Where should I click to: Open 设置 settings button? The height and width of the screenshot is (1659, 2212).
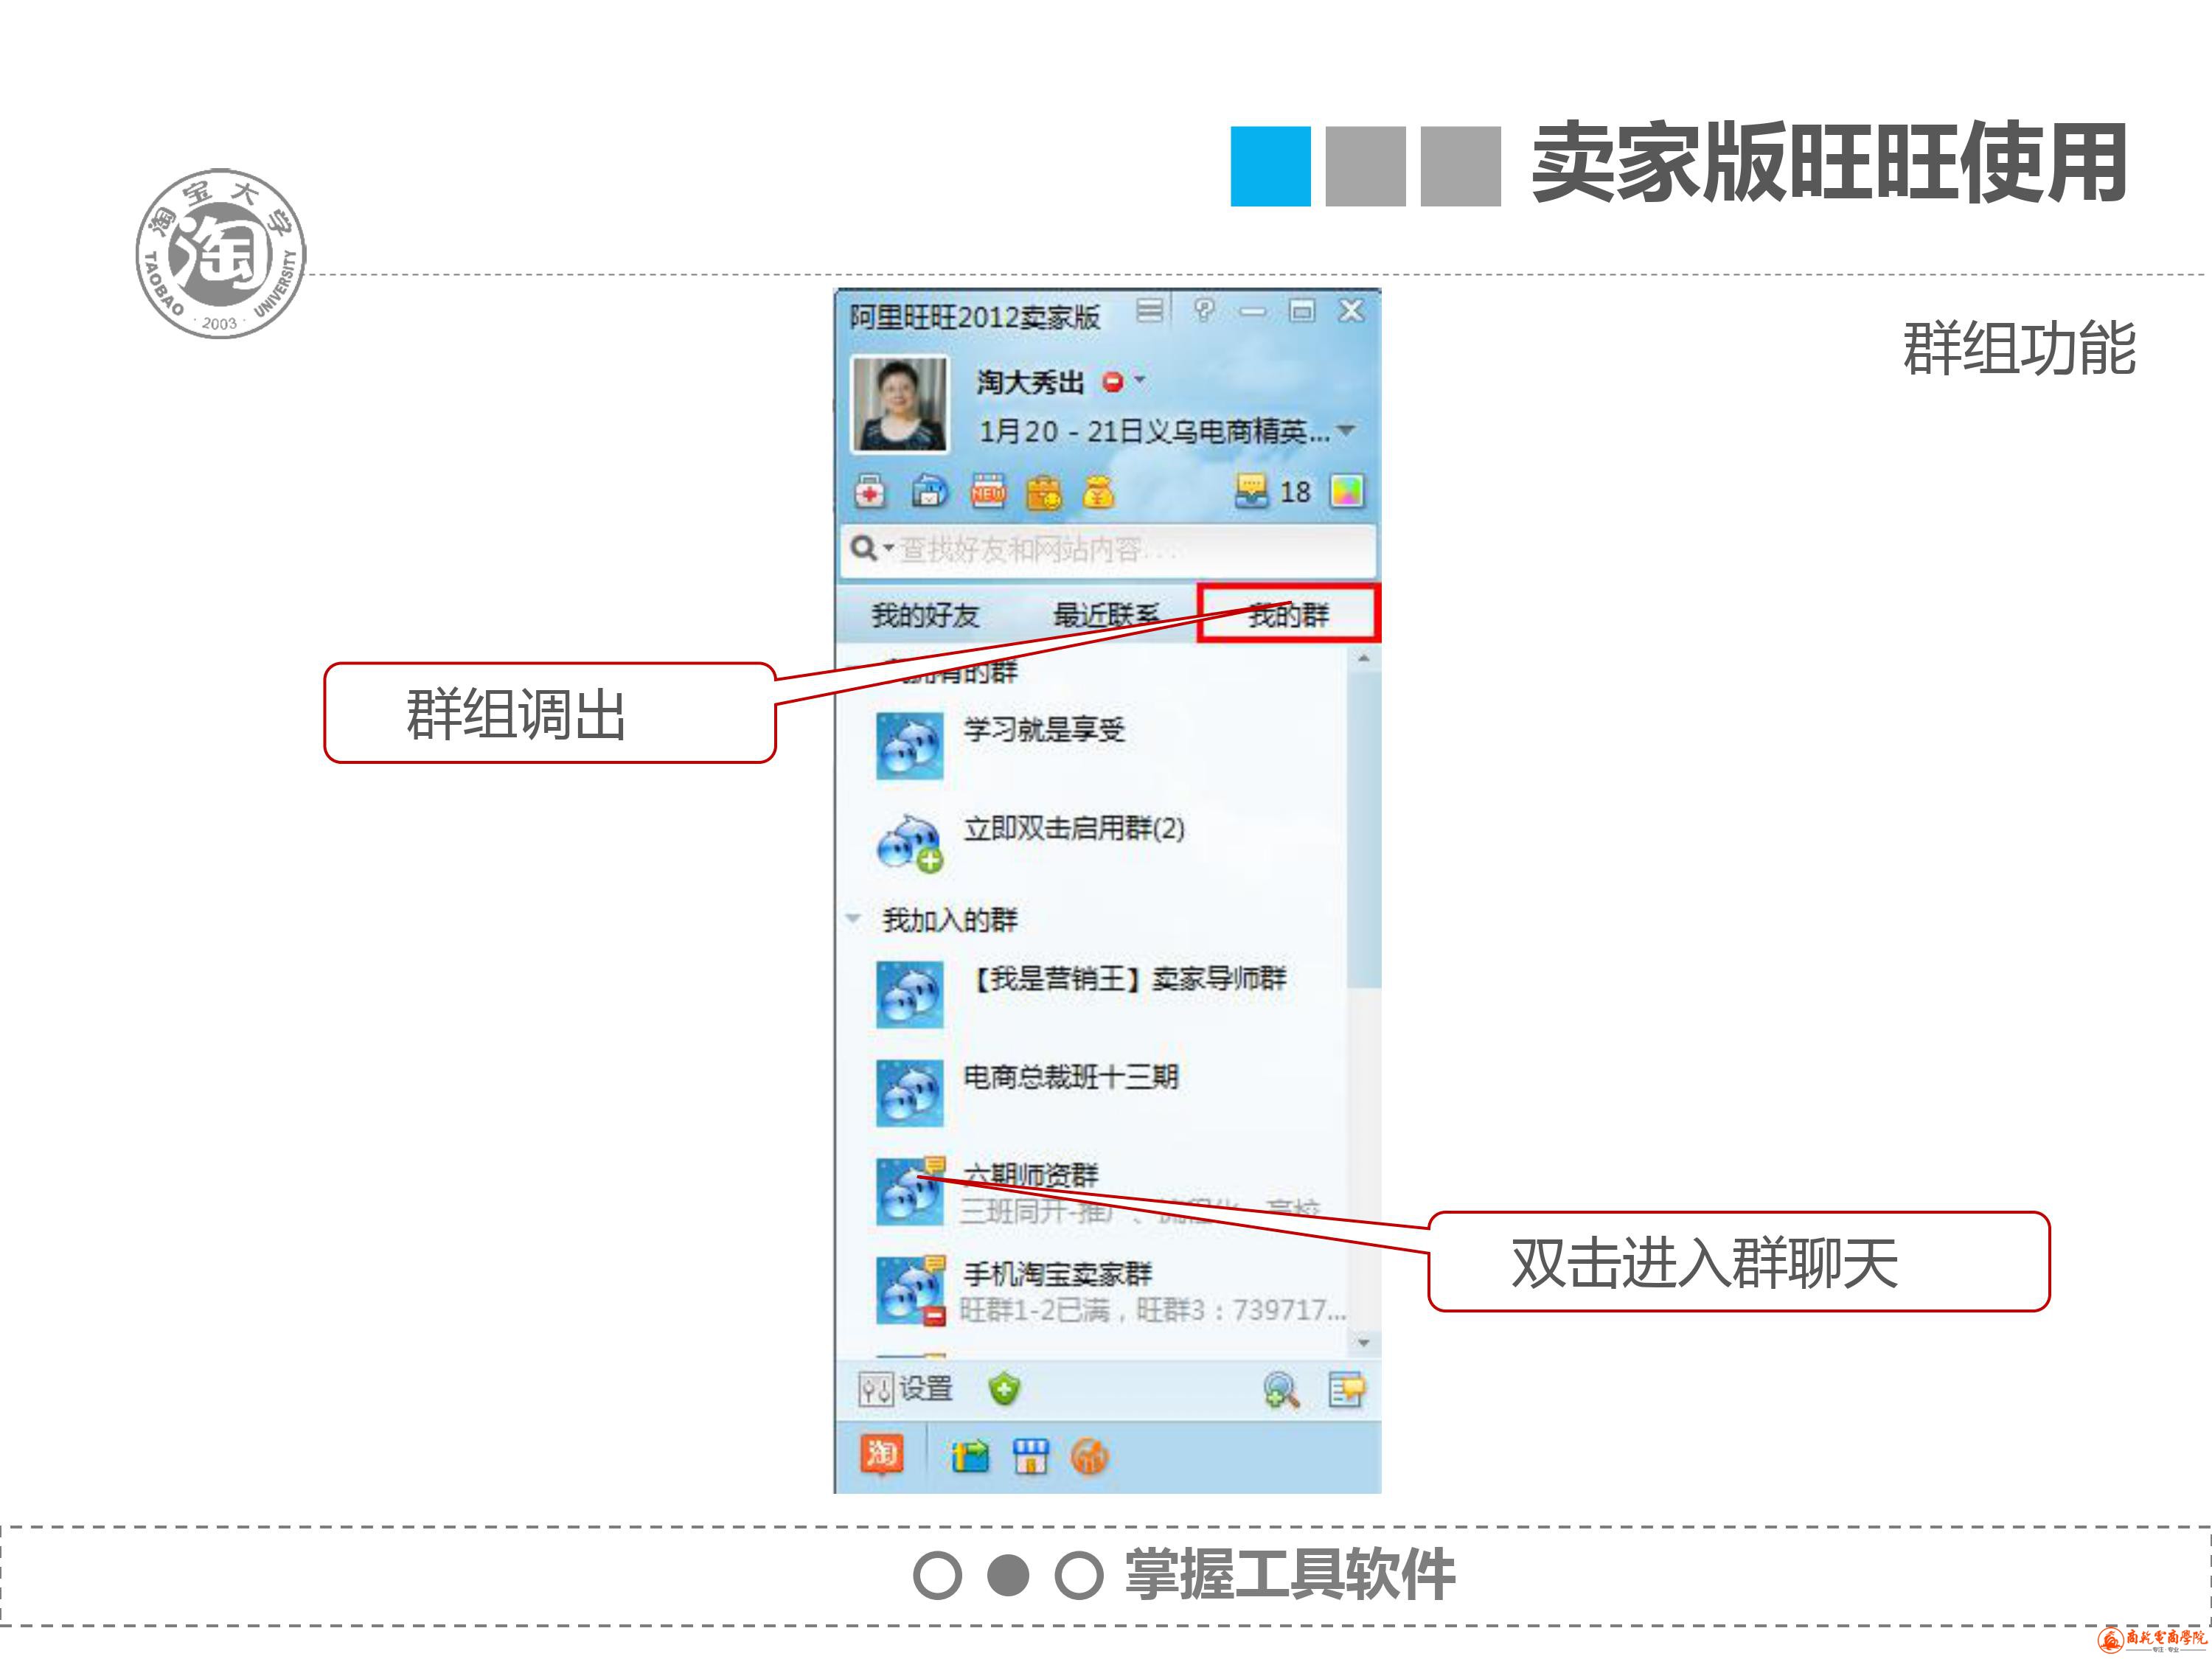(x=905, y=1389)
